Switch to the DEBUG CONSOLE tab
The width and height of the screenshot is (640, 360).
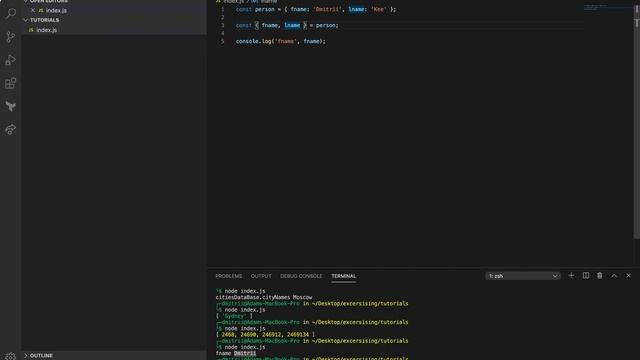[x=301, y=276]
